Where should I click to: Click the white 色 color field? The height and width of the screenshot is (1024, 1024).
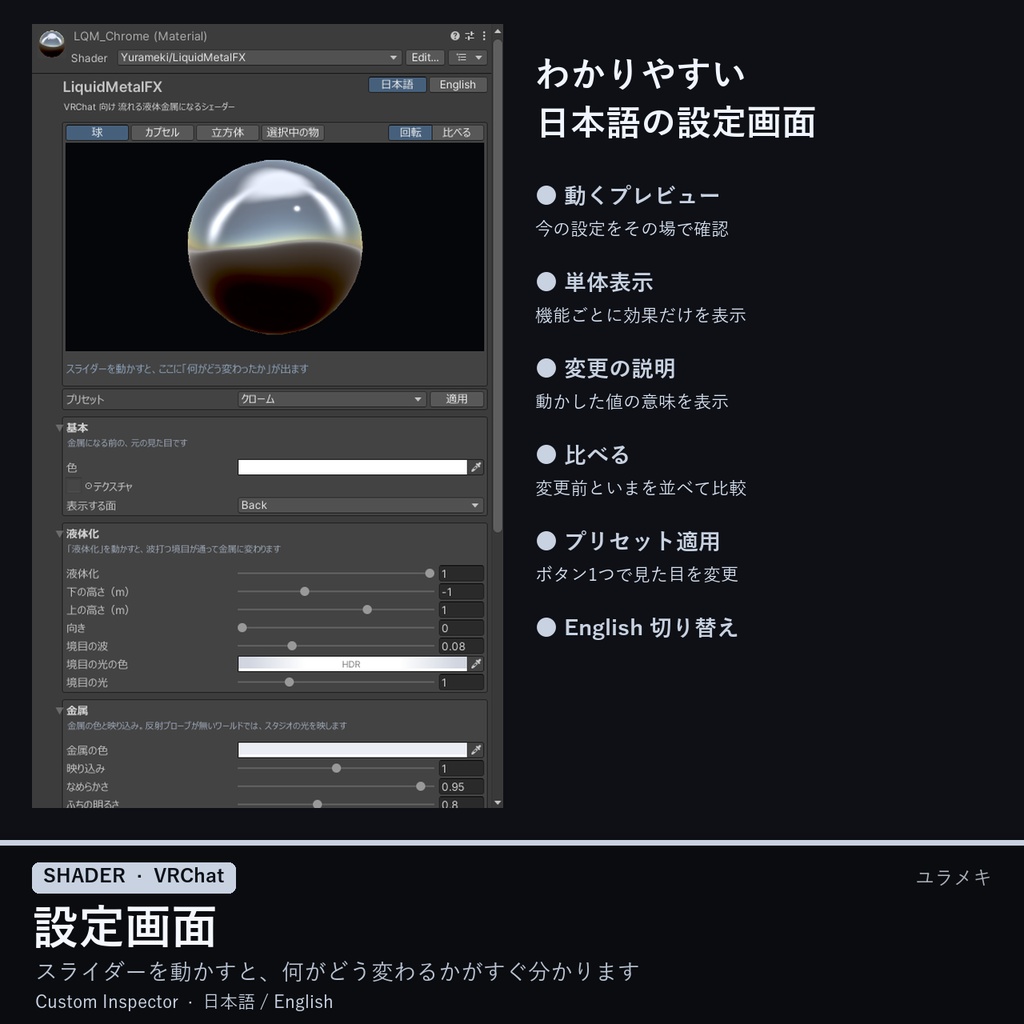pyautogui.click(x=353, y=467)
